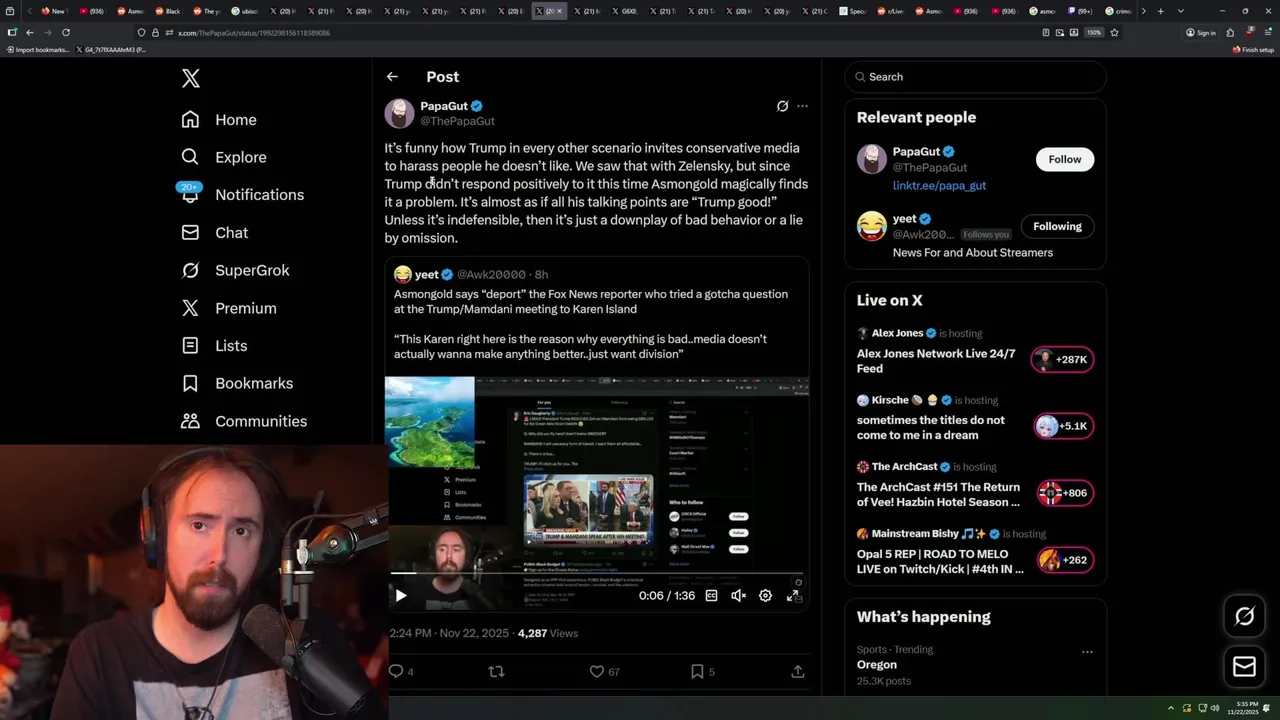Click browser back button
The image size is (1280, 720).
30,32
